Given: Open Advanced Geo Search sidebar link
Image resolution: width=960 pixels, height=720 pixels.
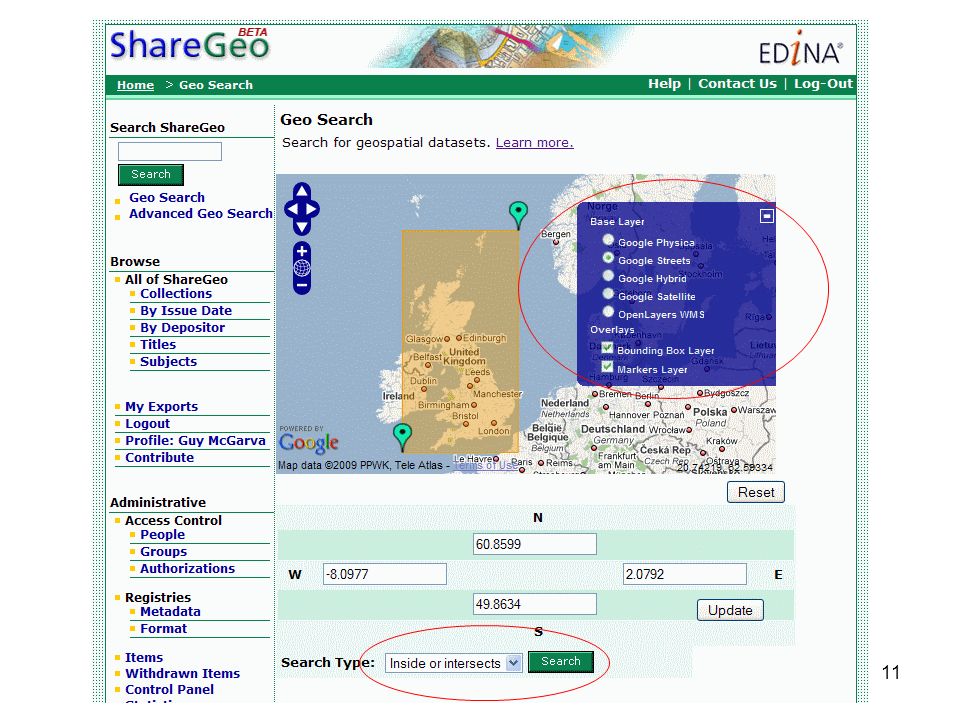Looking at the screenshot, I should point(200,214).
